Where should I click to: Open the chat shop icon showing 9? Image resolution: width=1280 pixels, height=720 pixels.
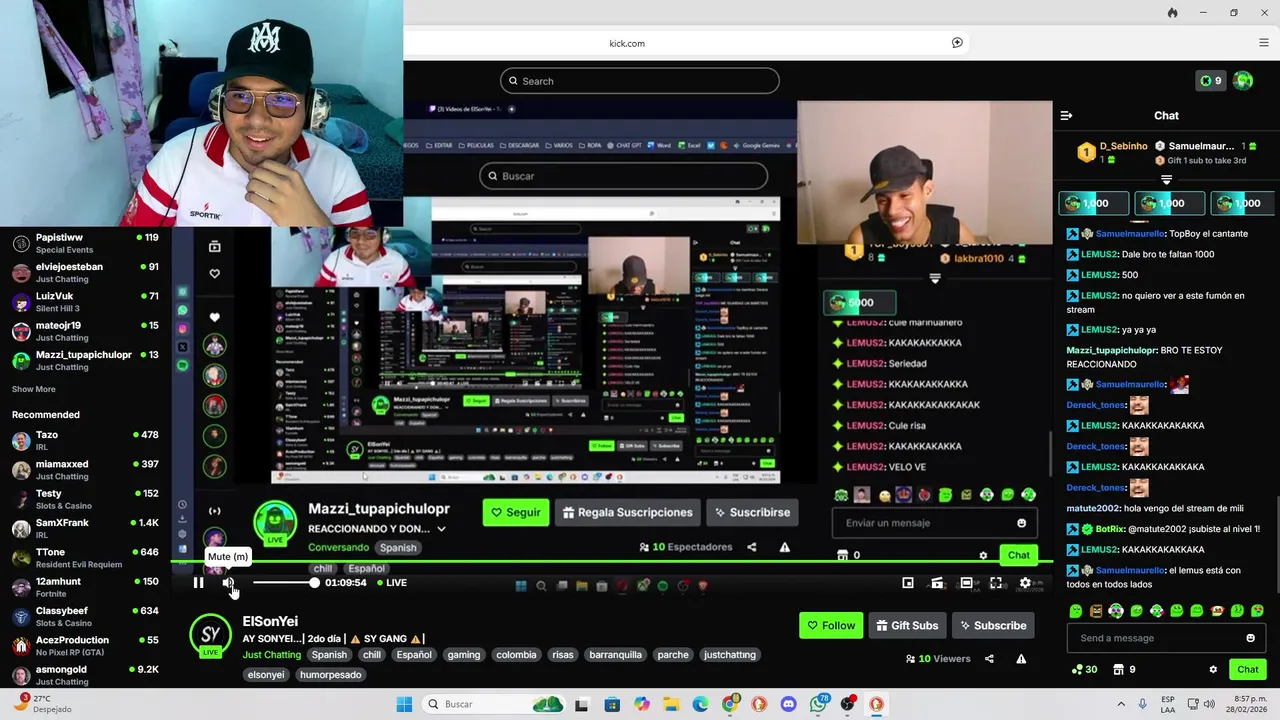[x=1125, y=670]
